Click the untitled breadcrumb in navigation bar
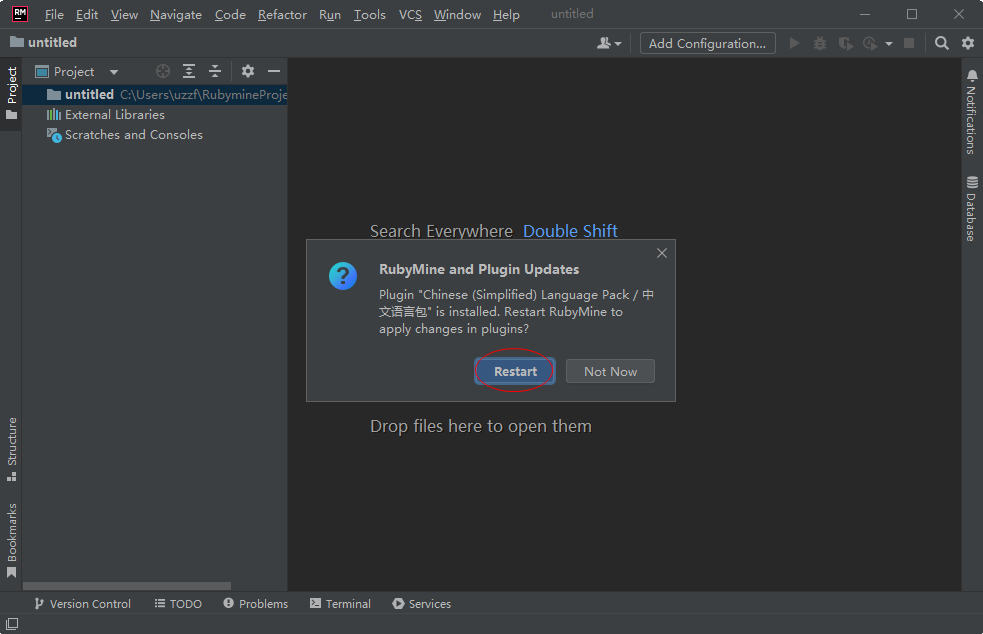Image resolution: width=983 pixels, height=634 pixels. [x=44, y=43]
